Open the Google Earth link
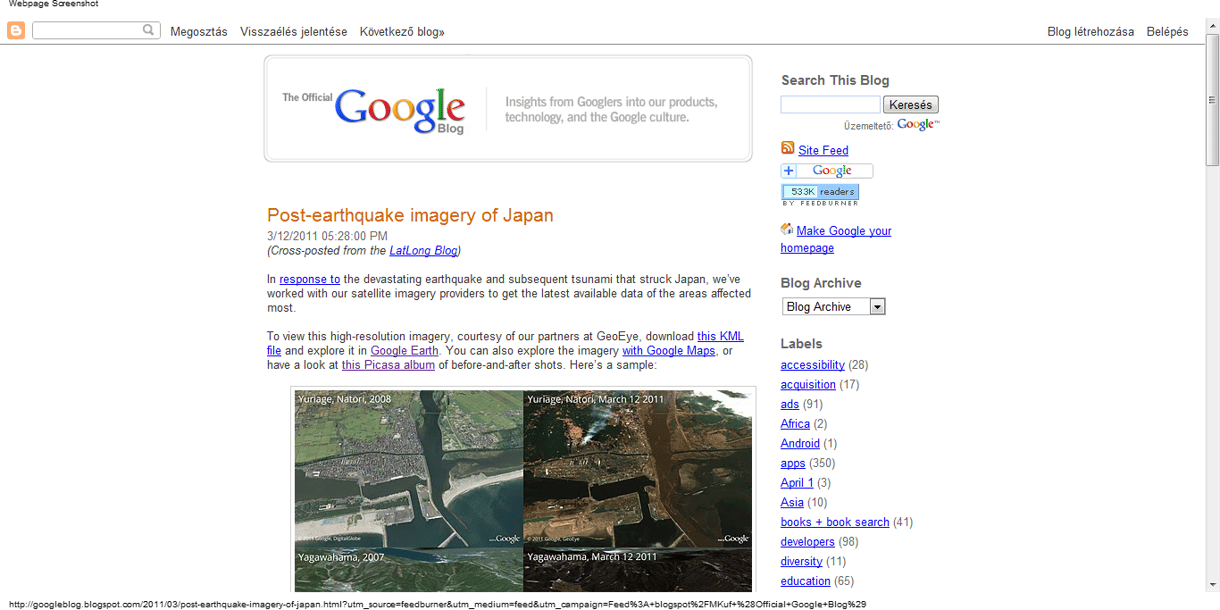Image resolution: width=1220 pixels, height=610 pixels. pos(404,351)
